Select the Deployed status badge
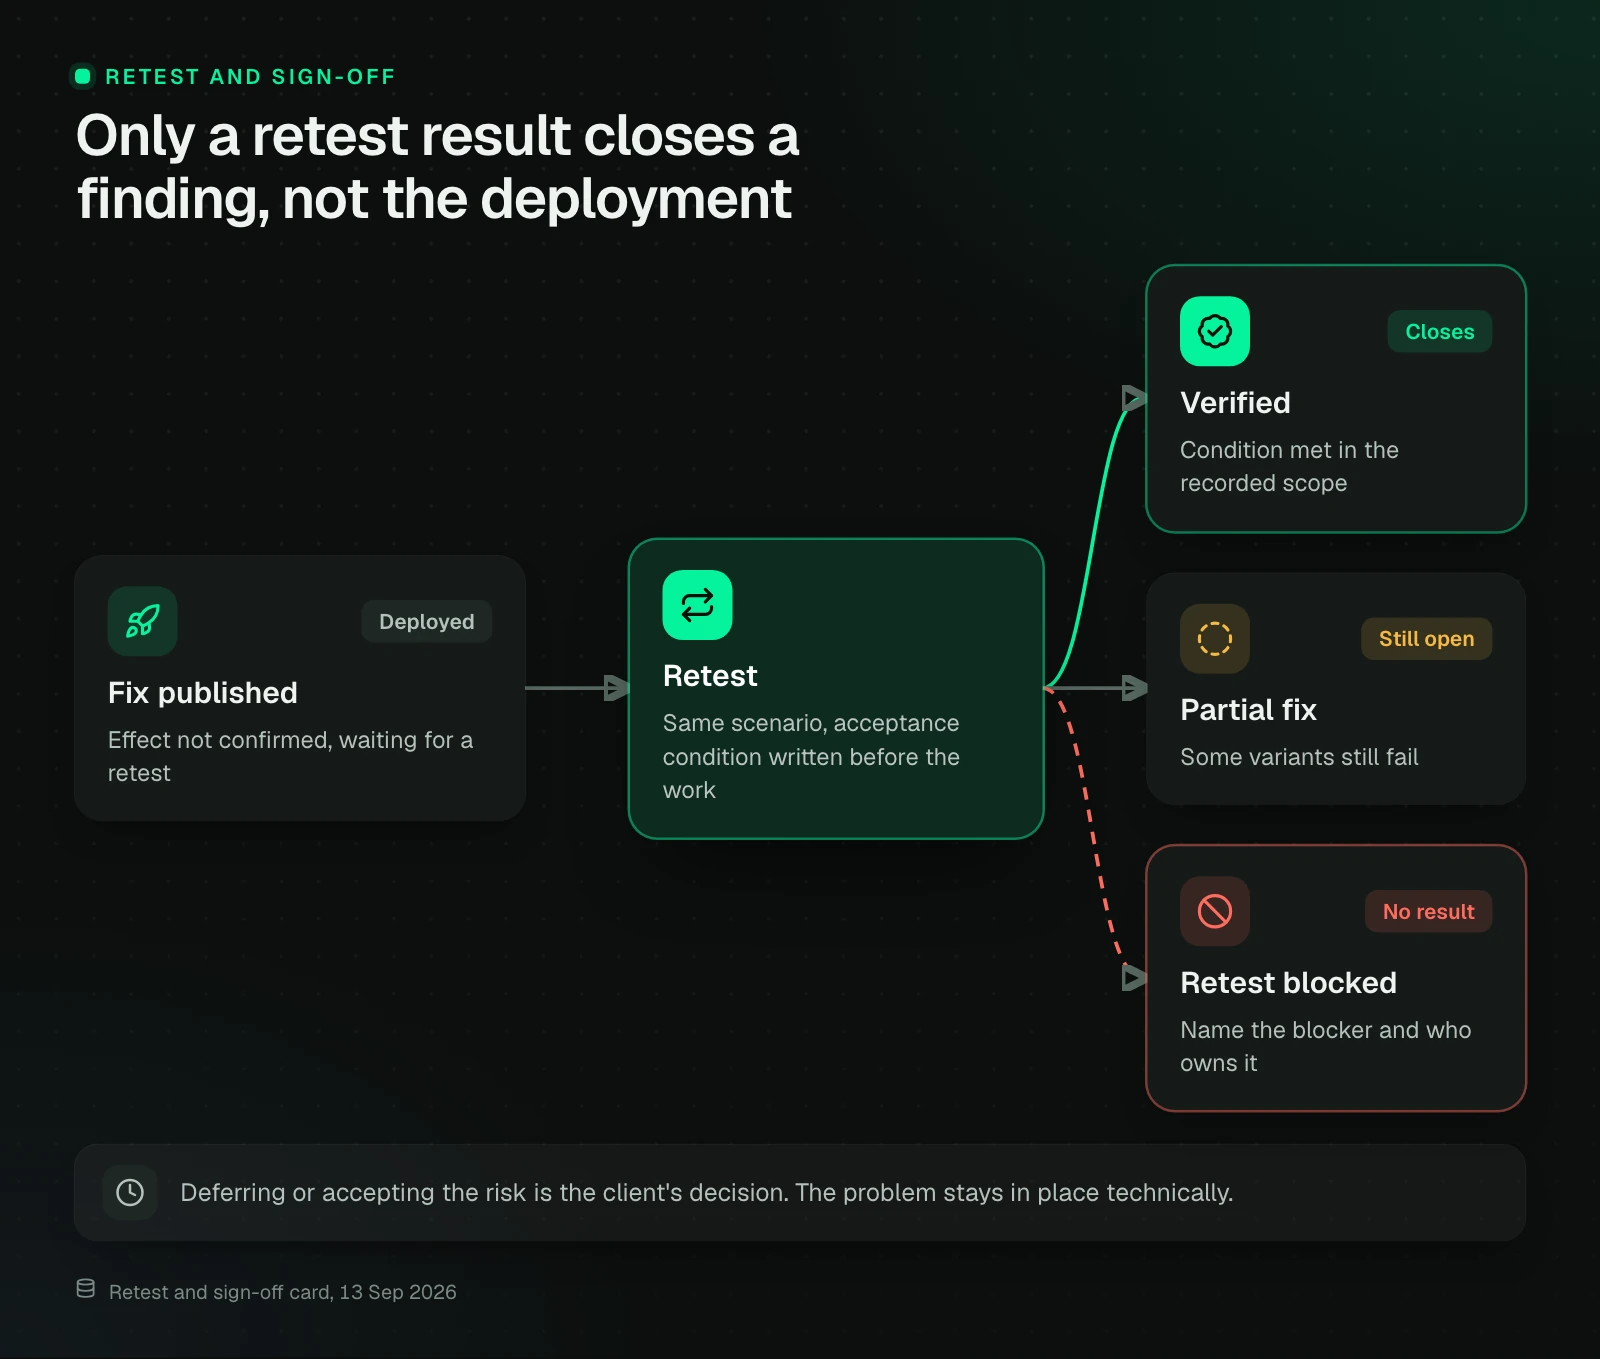The image size is (1600, 1359). point(427,621)
